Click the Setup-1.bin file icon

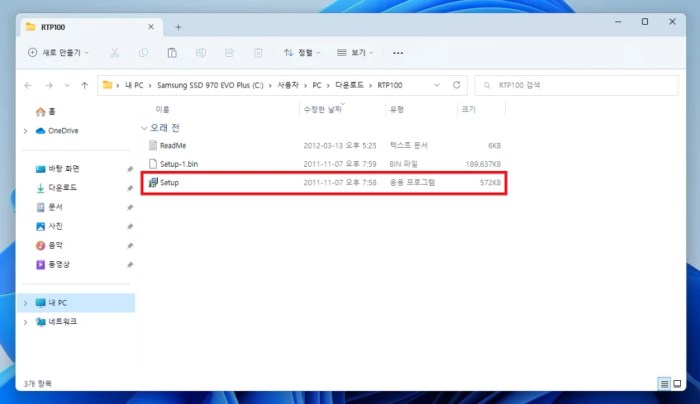[x=153, y=164]
